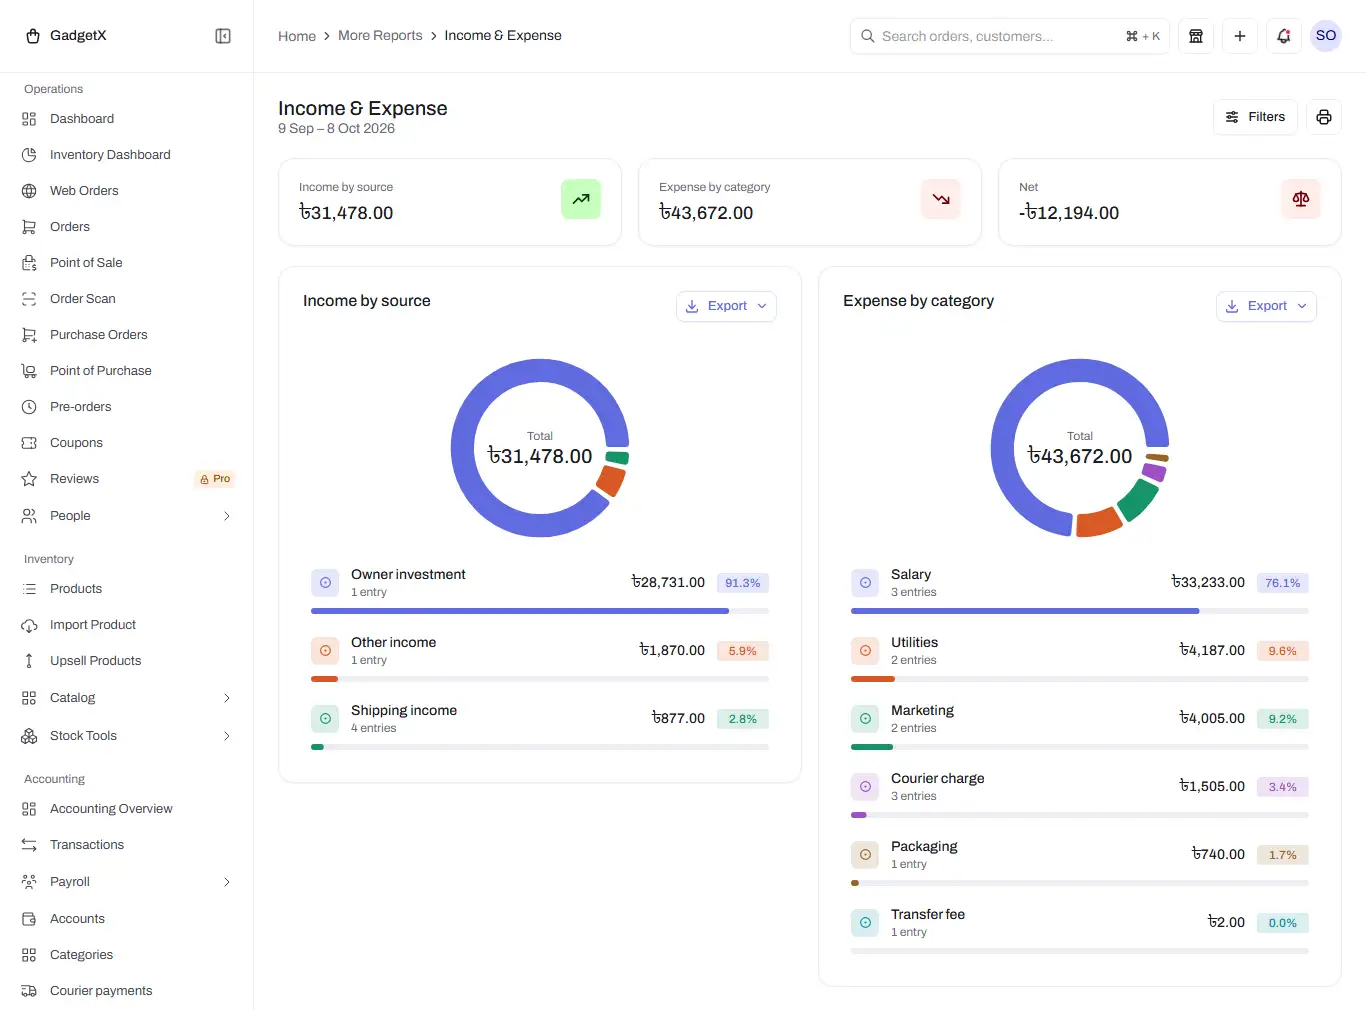The width and height of the screenshot is (1366, 1010).
Task: Click the Transfer fee category icon
Action: [865, 922]
